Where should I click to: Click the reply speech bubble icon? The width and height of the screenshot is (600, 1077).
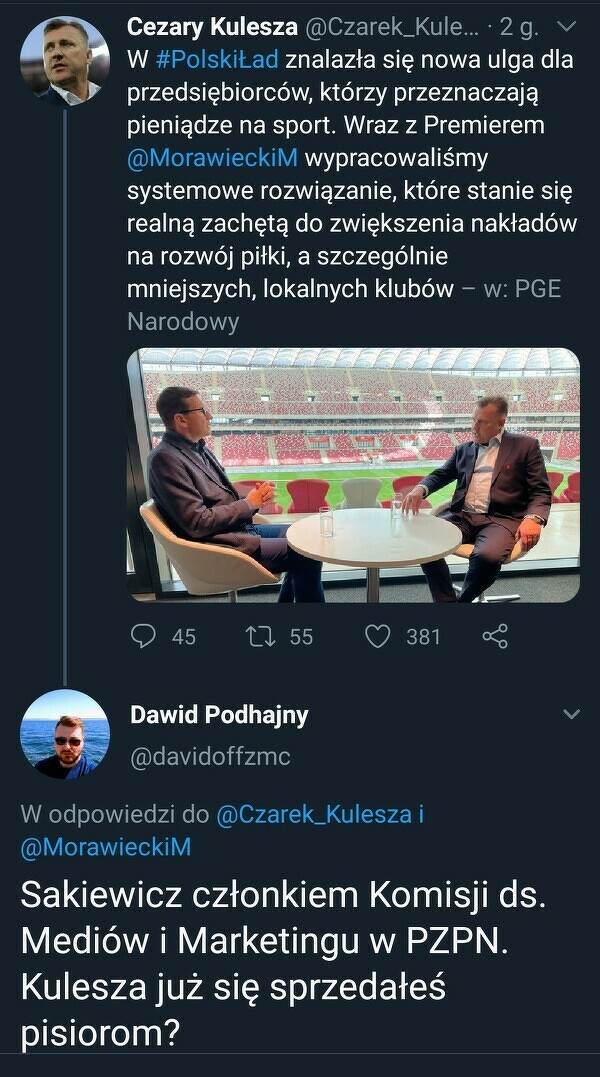click(x=145, y=636)
